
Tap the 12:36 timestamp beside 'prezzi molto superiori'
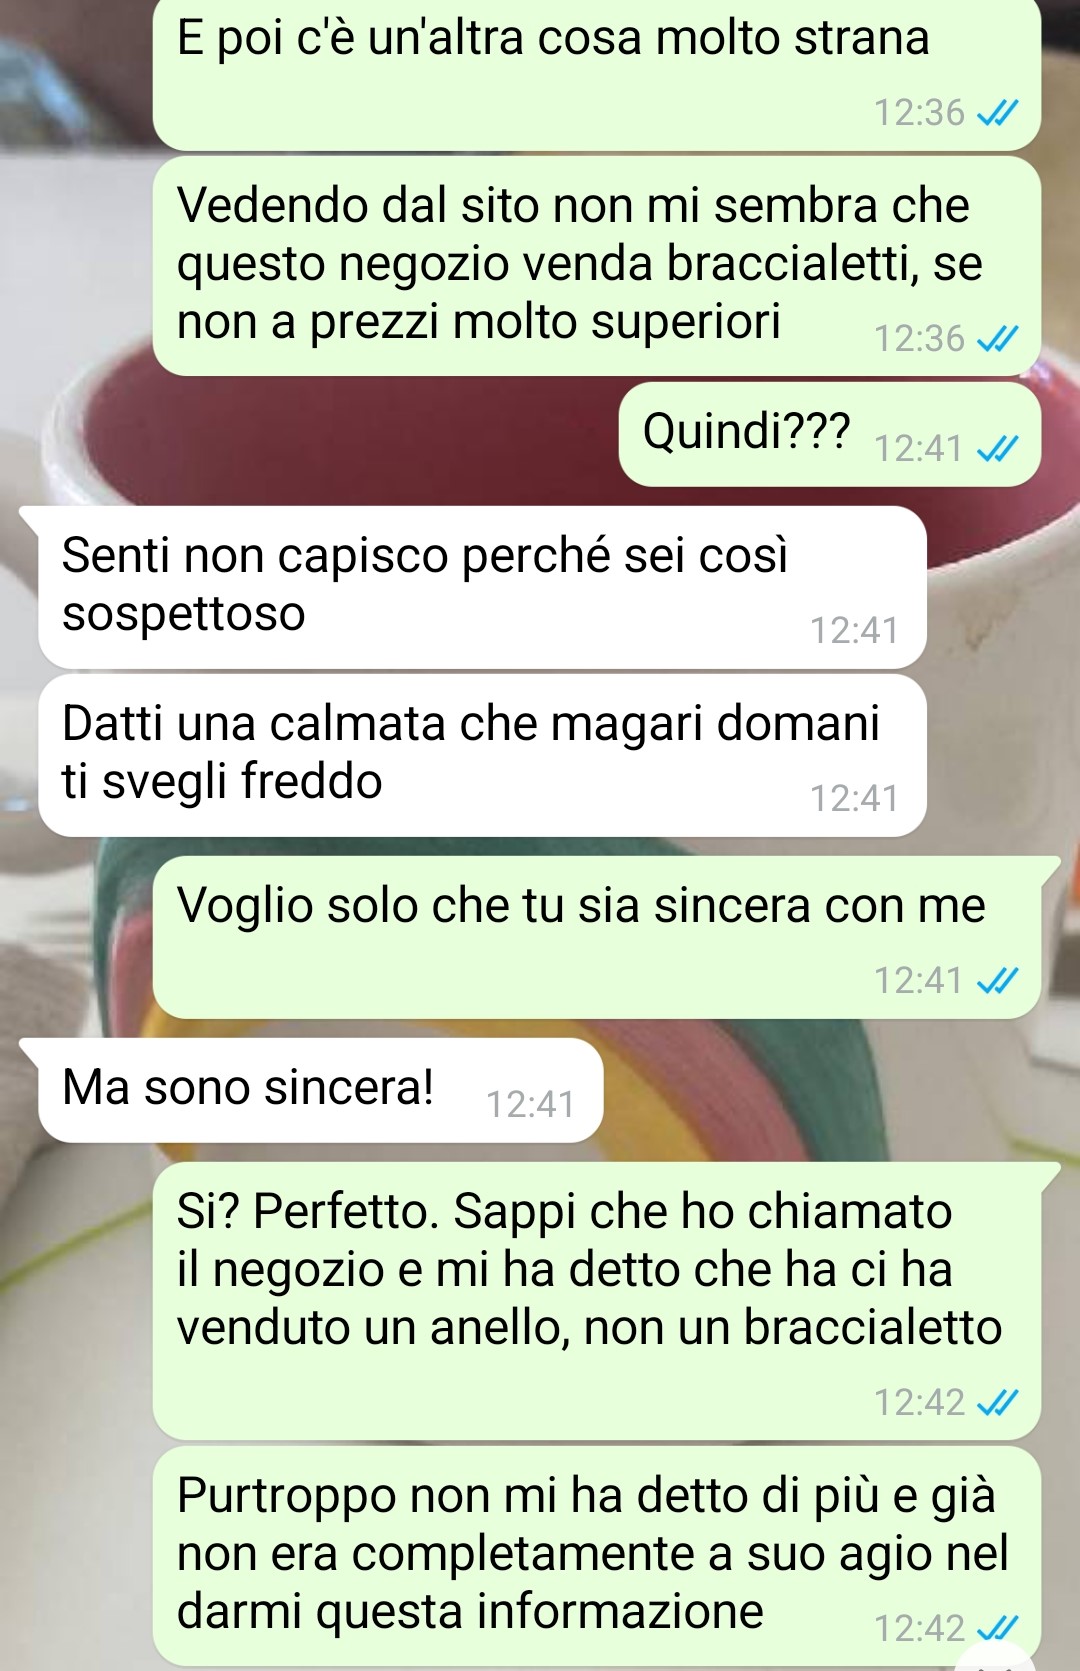click(x=919, y=340)
